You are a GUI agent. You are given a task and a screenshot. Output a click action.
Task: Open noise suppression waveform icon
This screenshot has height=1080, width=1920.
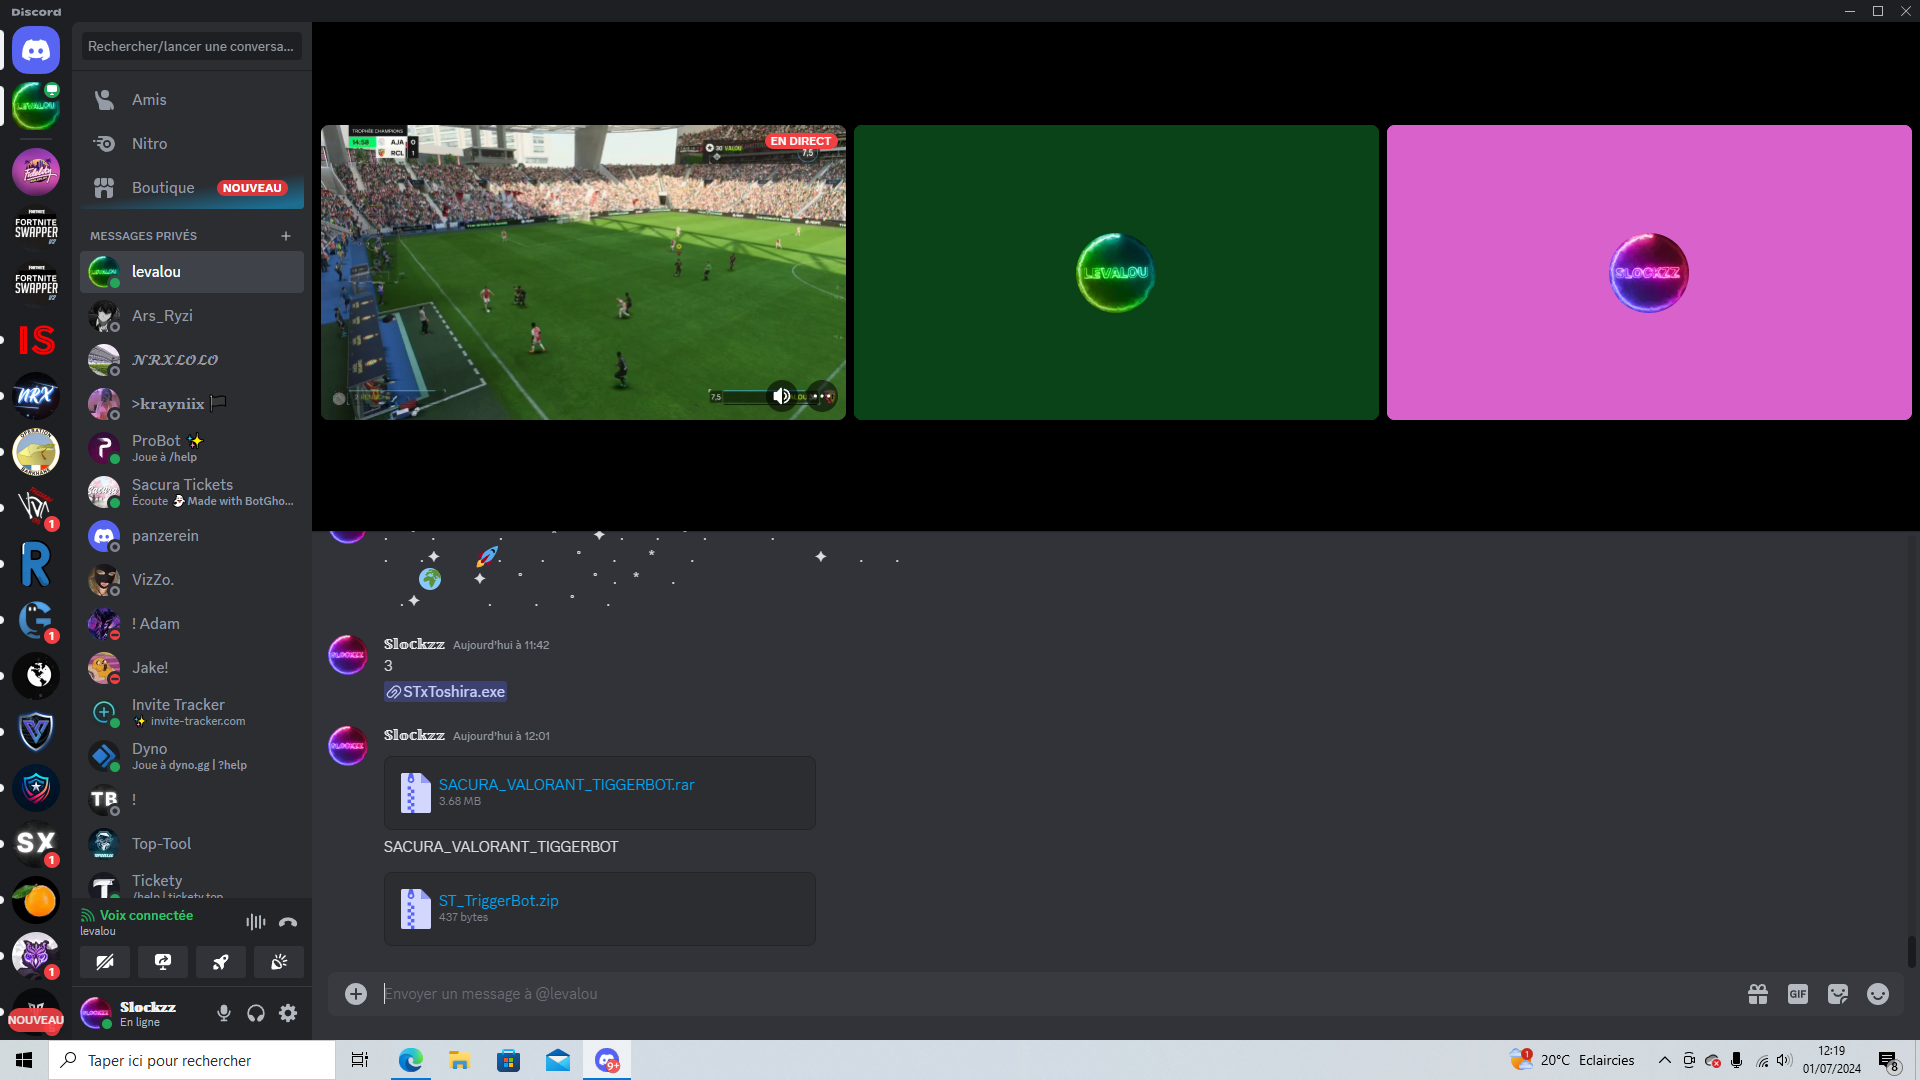coord(256,922)
